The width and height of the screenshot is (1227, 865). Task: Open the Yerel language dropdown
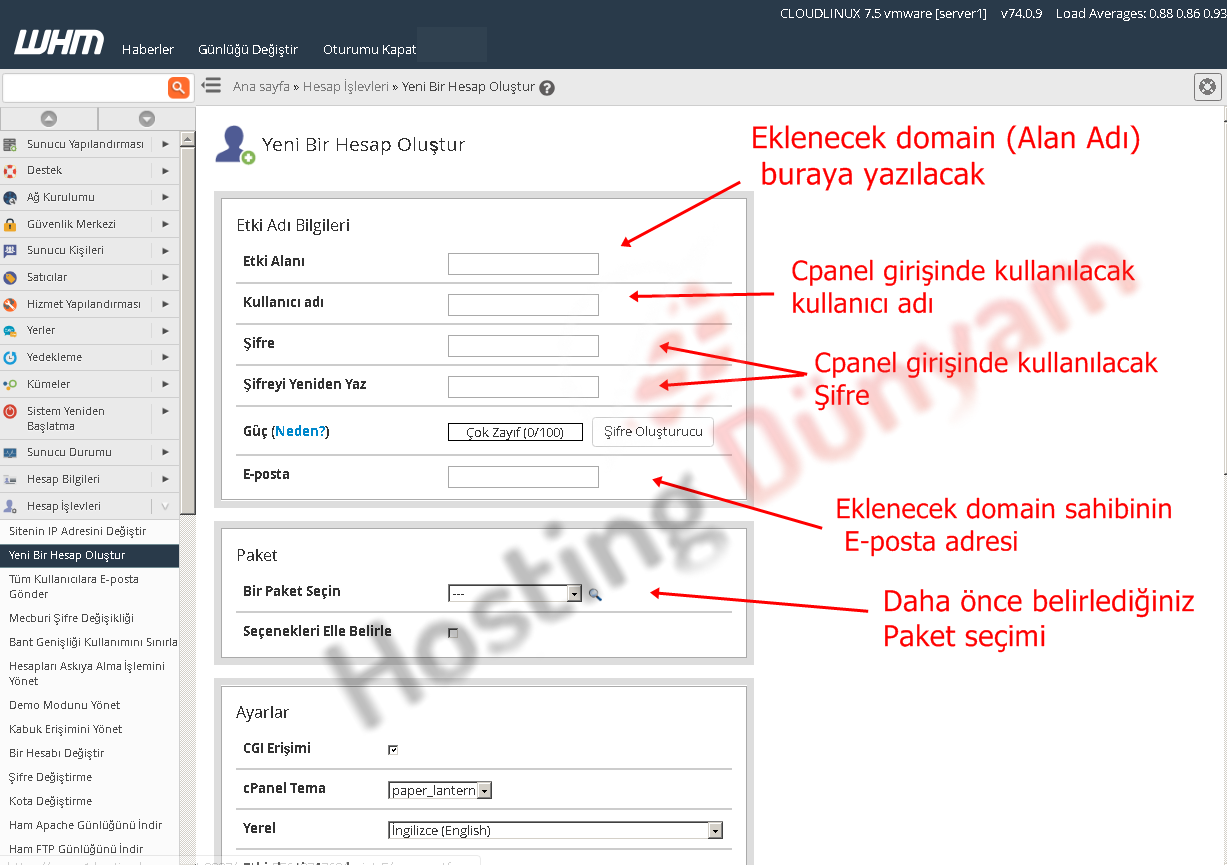(x=555, y=830)
